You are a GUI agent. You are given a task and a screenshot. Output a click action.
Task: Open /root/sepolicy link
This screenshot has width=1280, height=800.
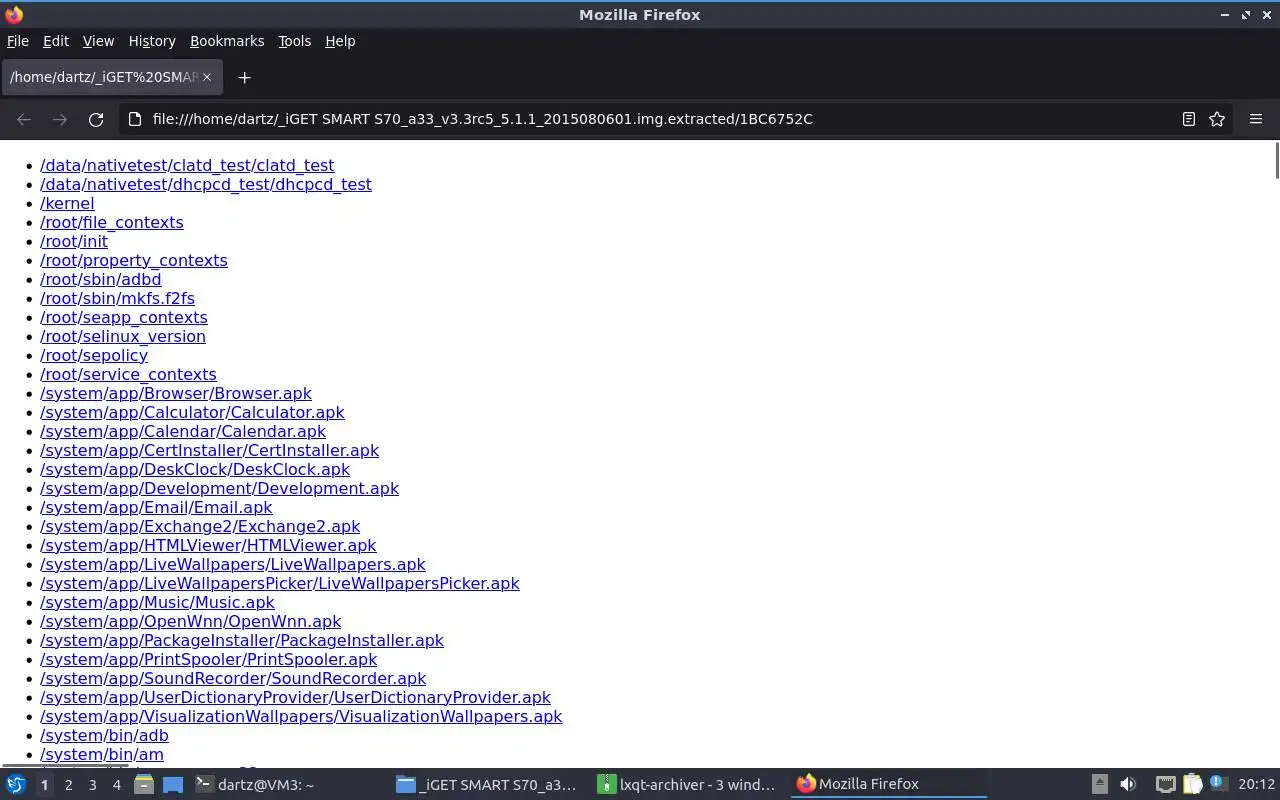pos(94,355)
